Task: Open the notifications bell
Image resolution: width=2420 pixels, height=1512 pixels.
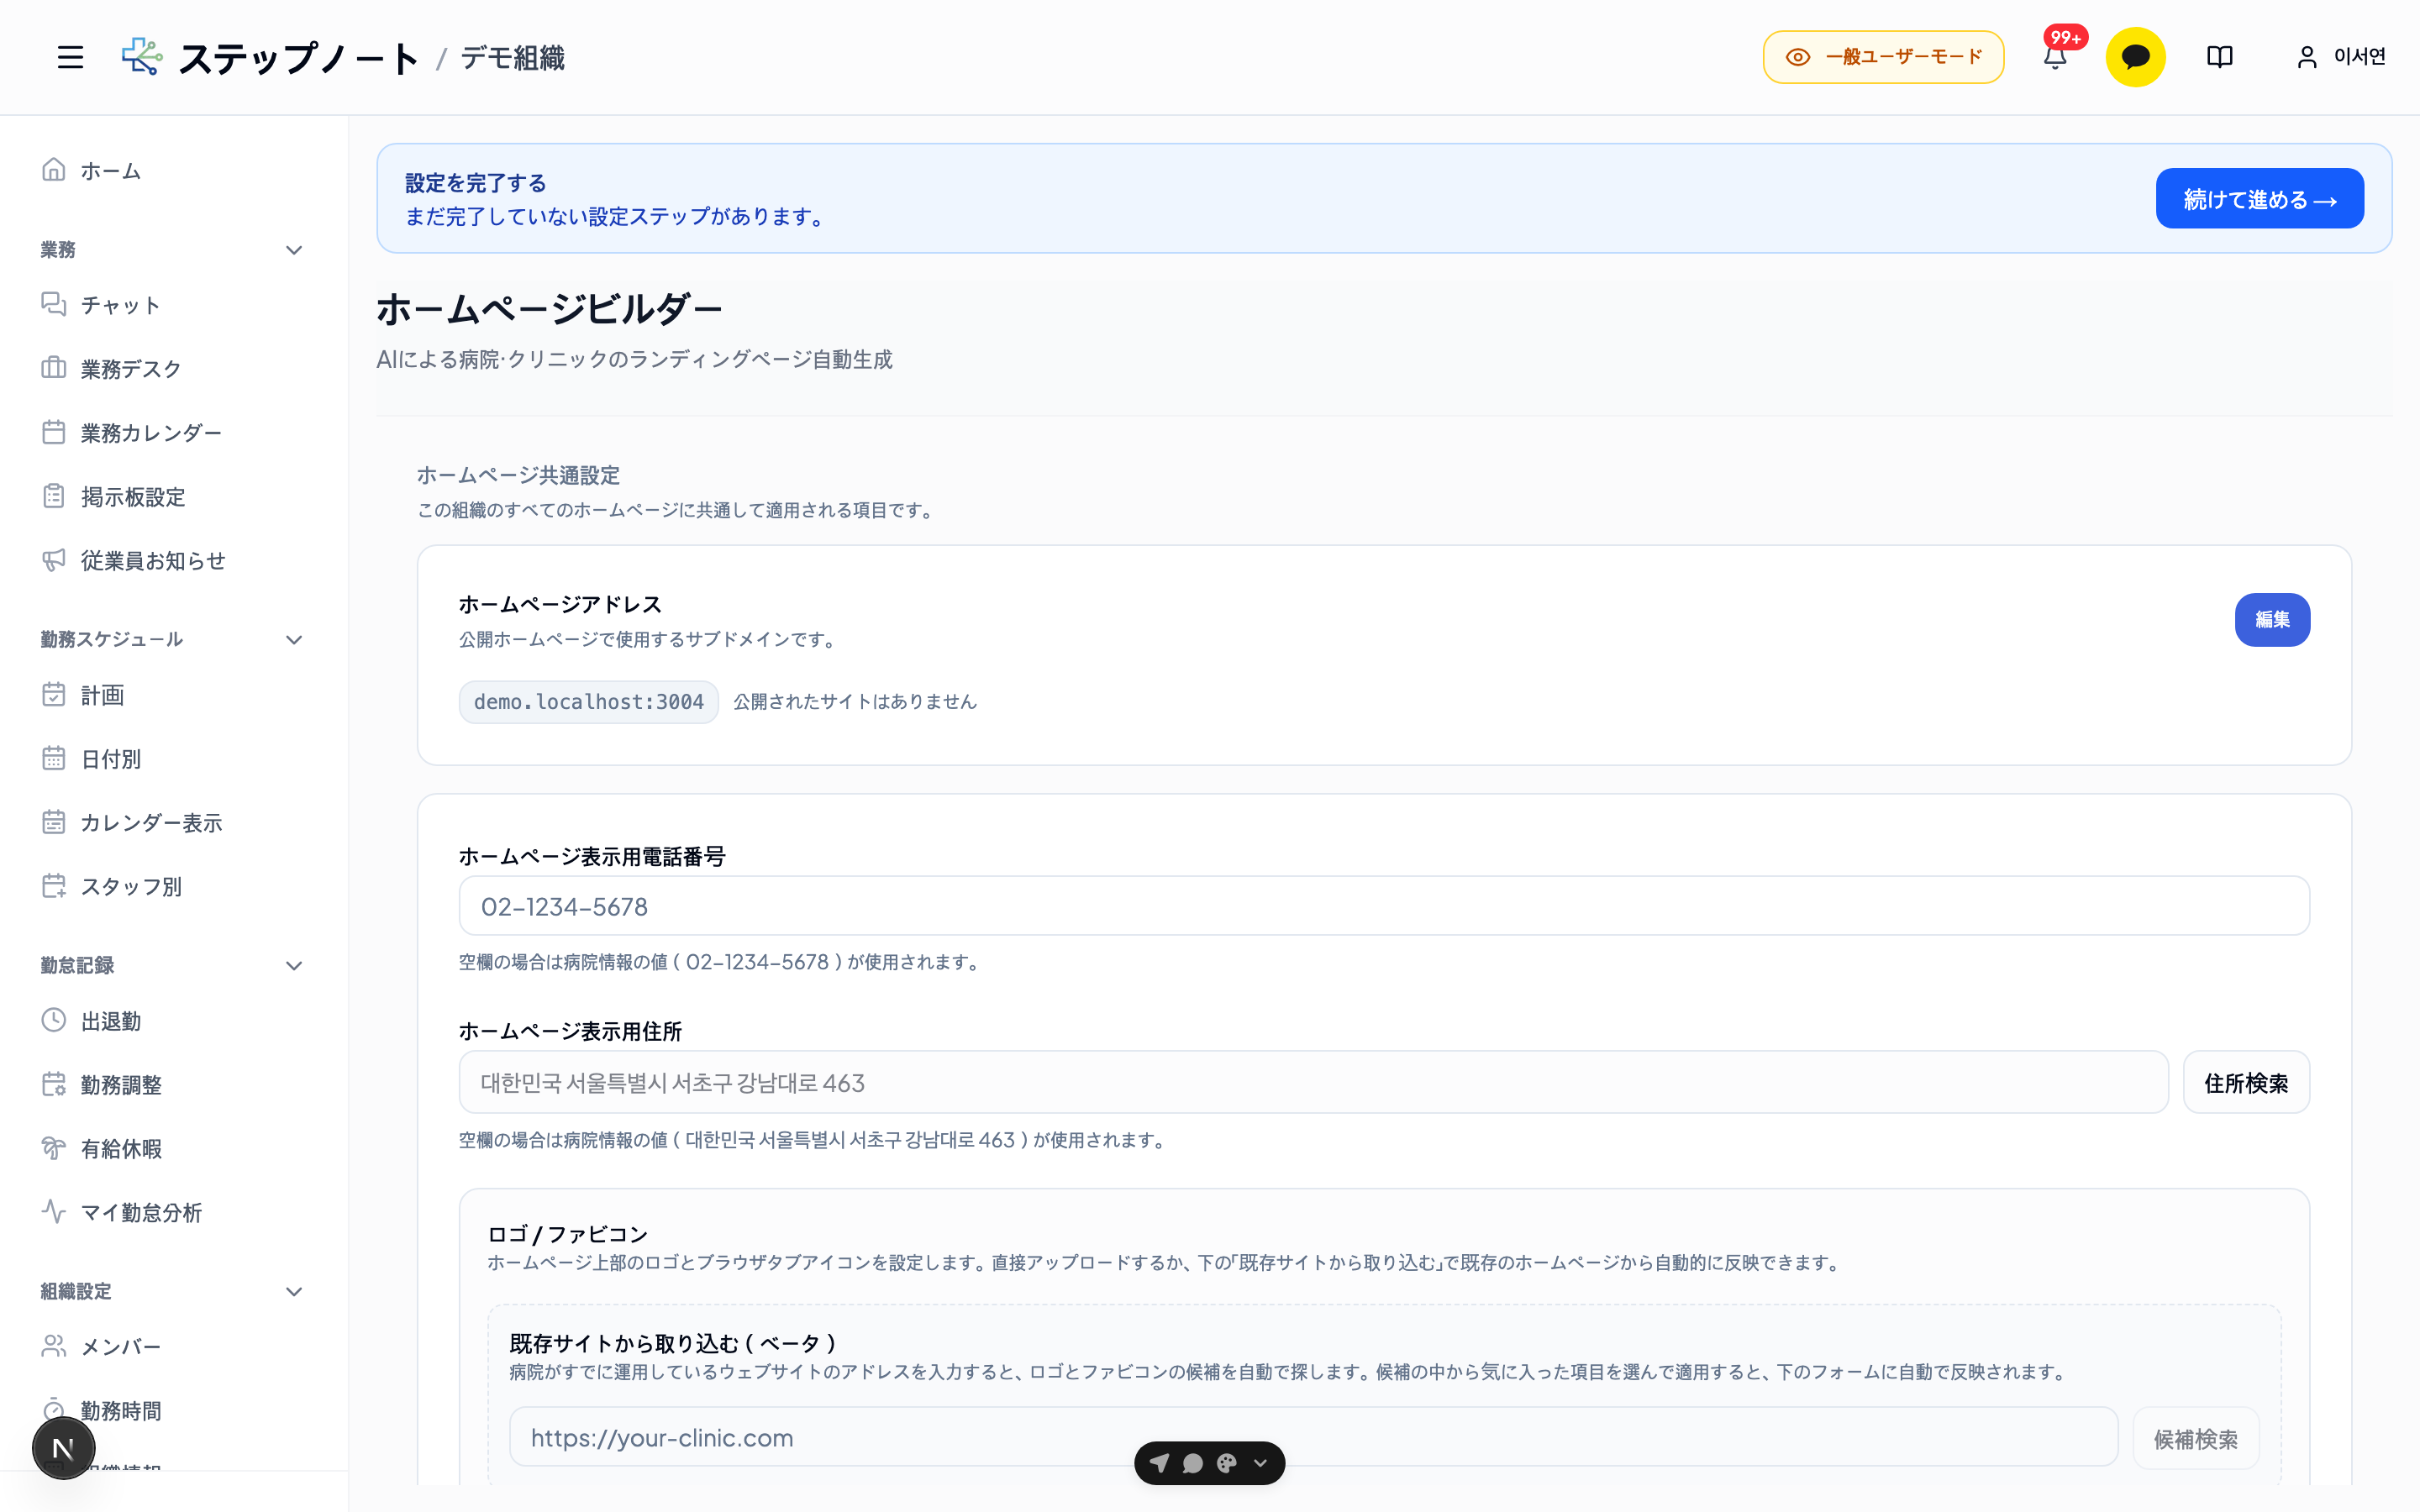Action: [x=2055, y=58]
